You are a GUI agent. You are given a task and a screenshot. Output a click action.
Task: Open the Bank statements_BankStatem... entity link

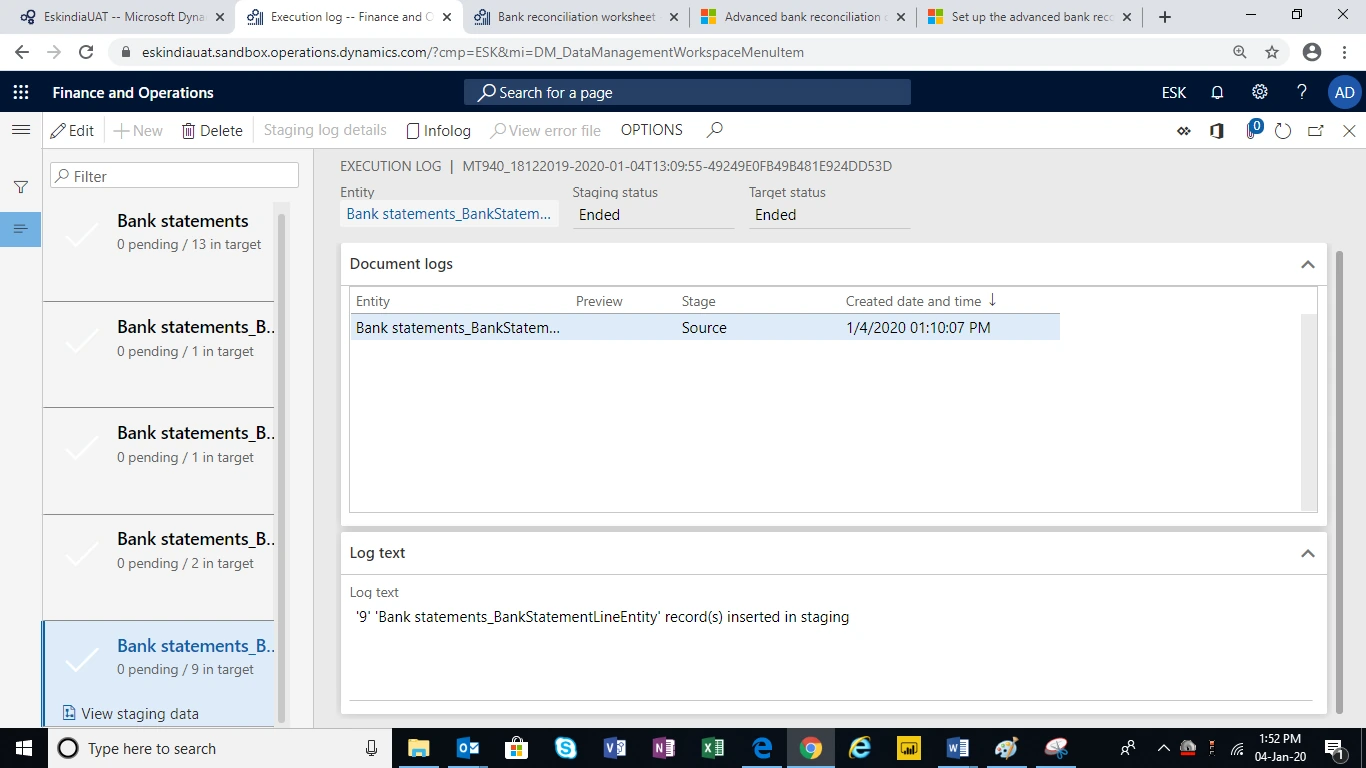[x=449, y=214]
